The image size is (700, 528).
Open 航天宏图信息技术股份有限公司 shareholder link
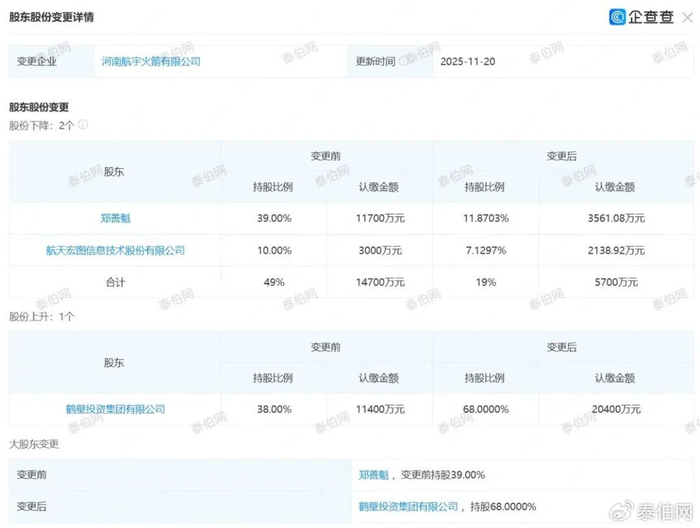pyautogui.click(x=115, y=250)
